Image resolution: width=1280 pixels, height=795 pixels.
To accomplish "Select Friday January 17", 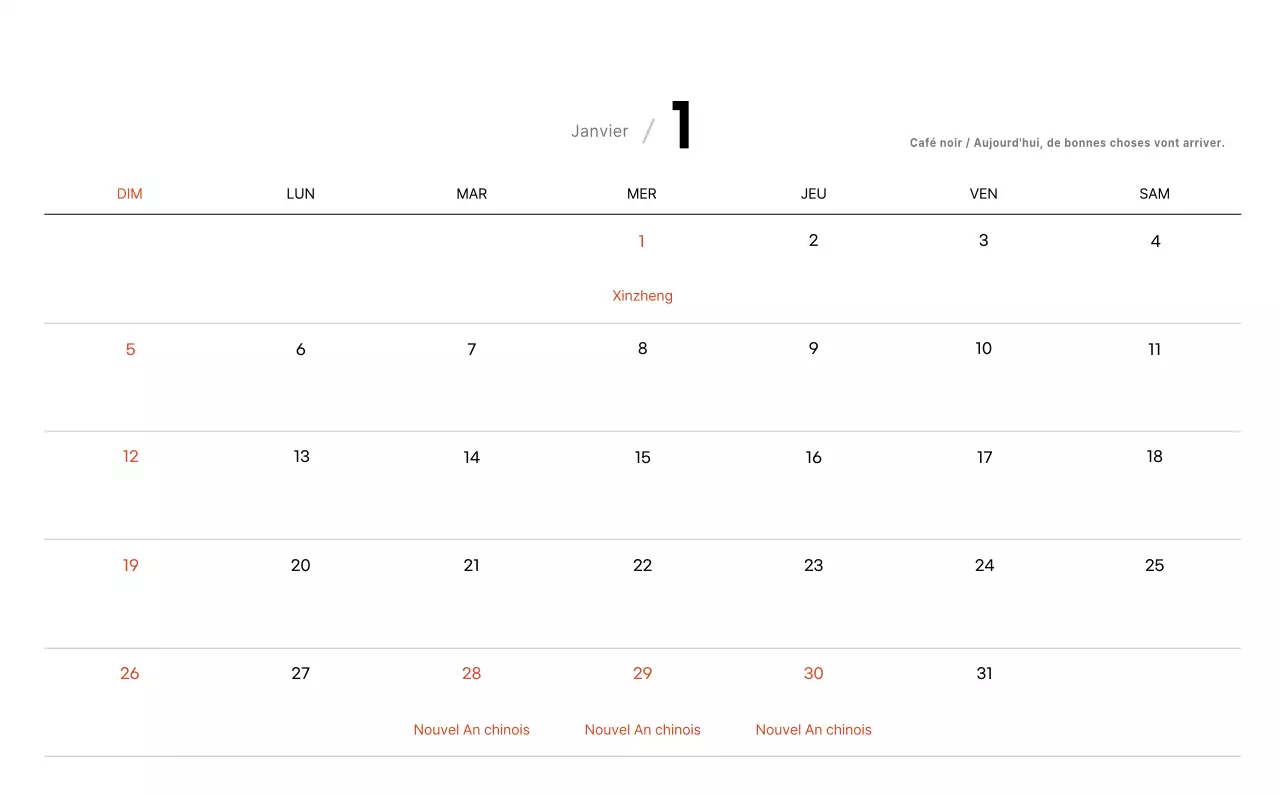I will pos(984,458).
